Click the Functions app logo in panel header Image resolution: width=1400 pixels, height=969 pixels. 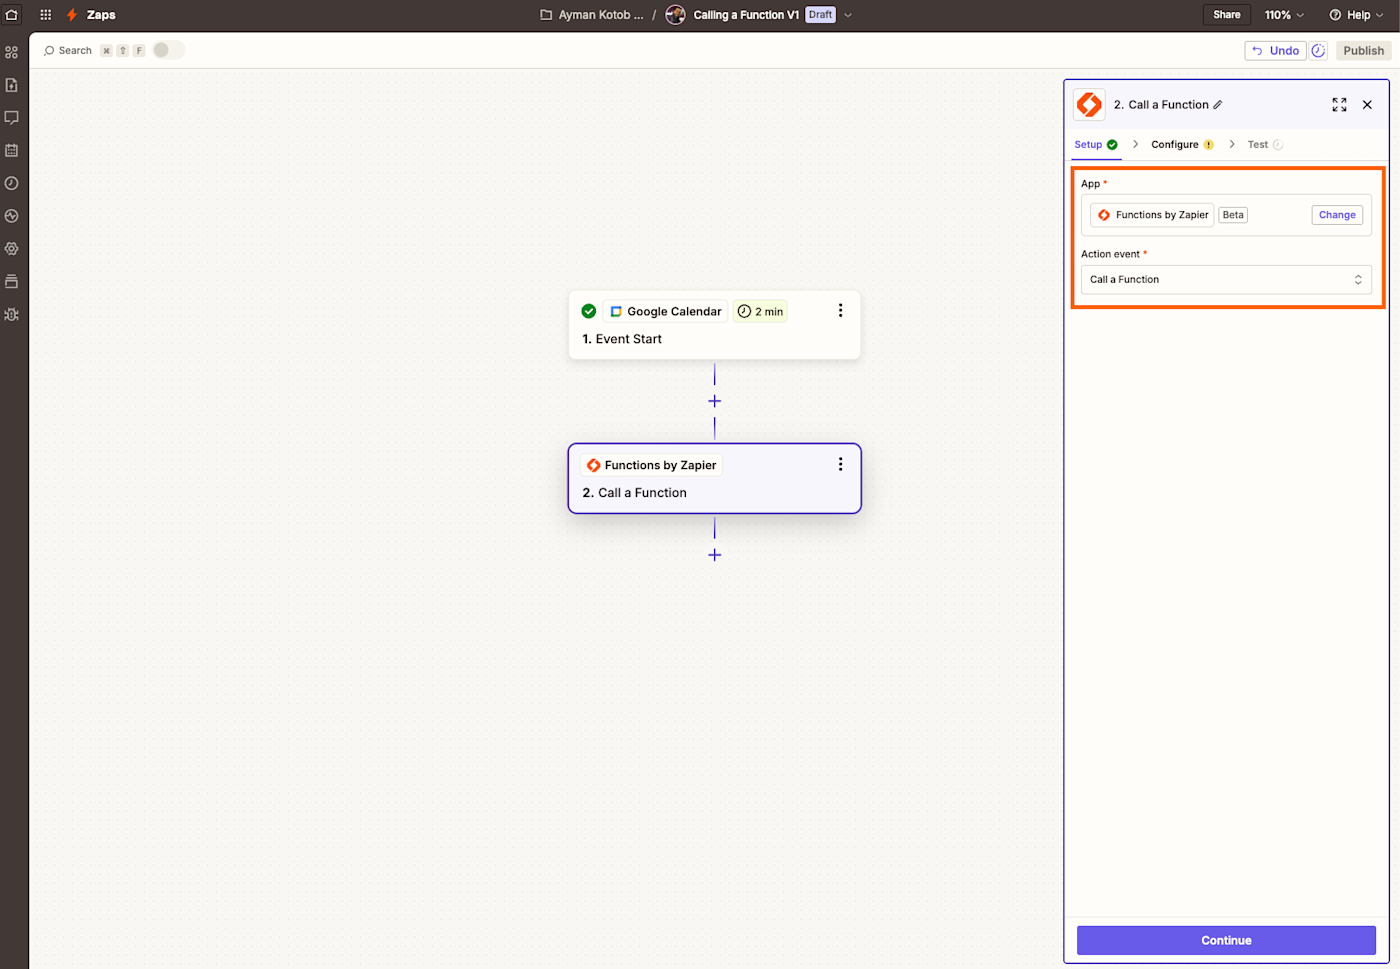click(x=1089, y=104)
